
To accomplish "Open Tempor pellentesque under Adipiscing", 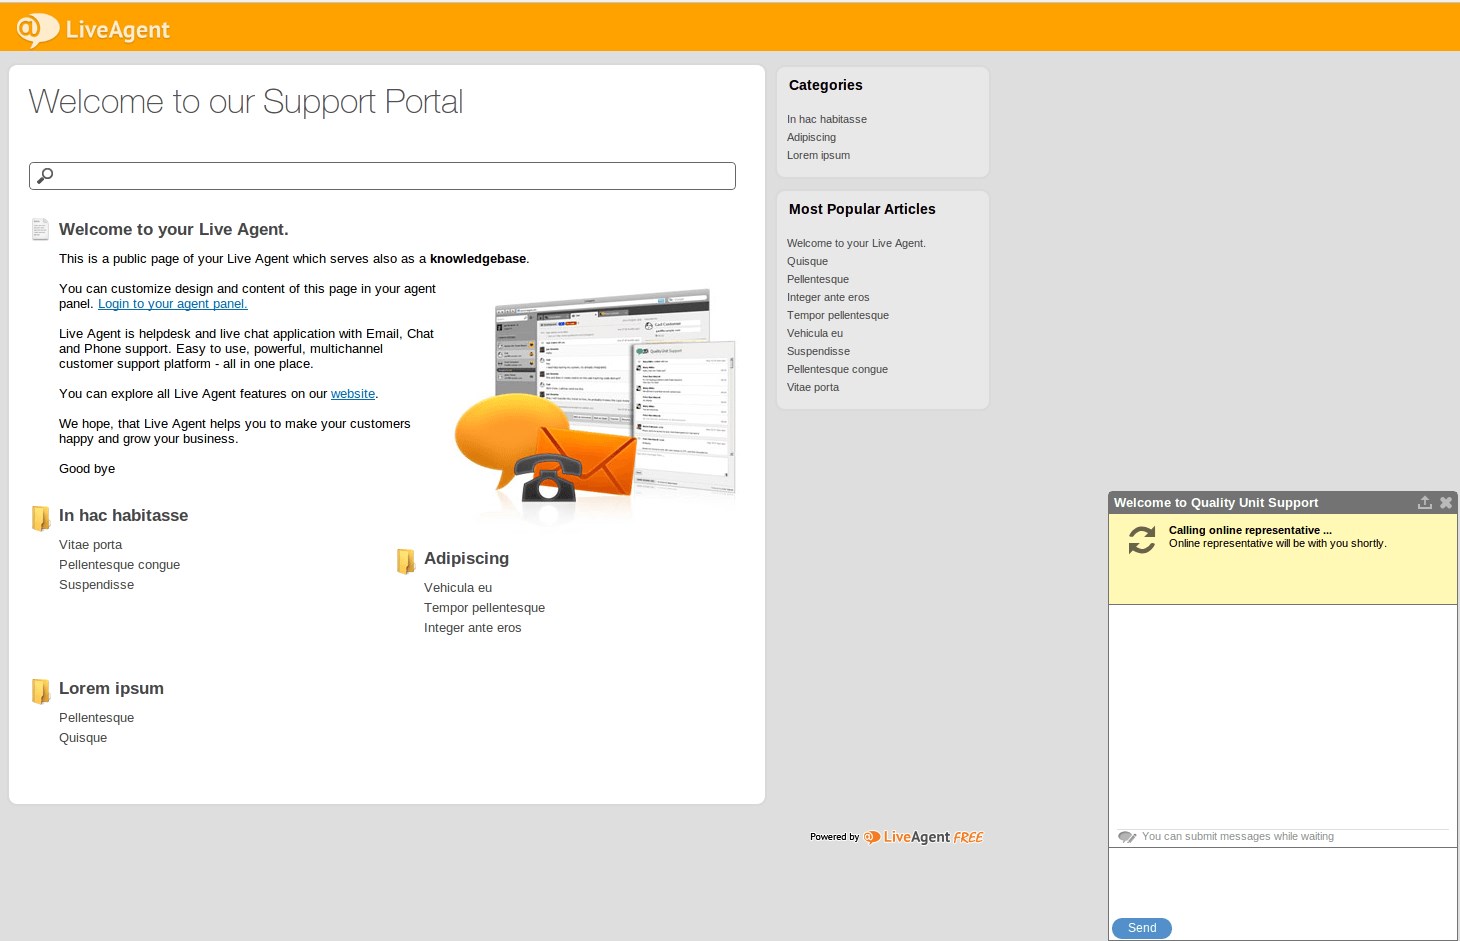I will 485,608.
